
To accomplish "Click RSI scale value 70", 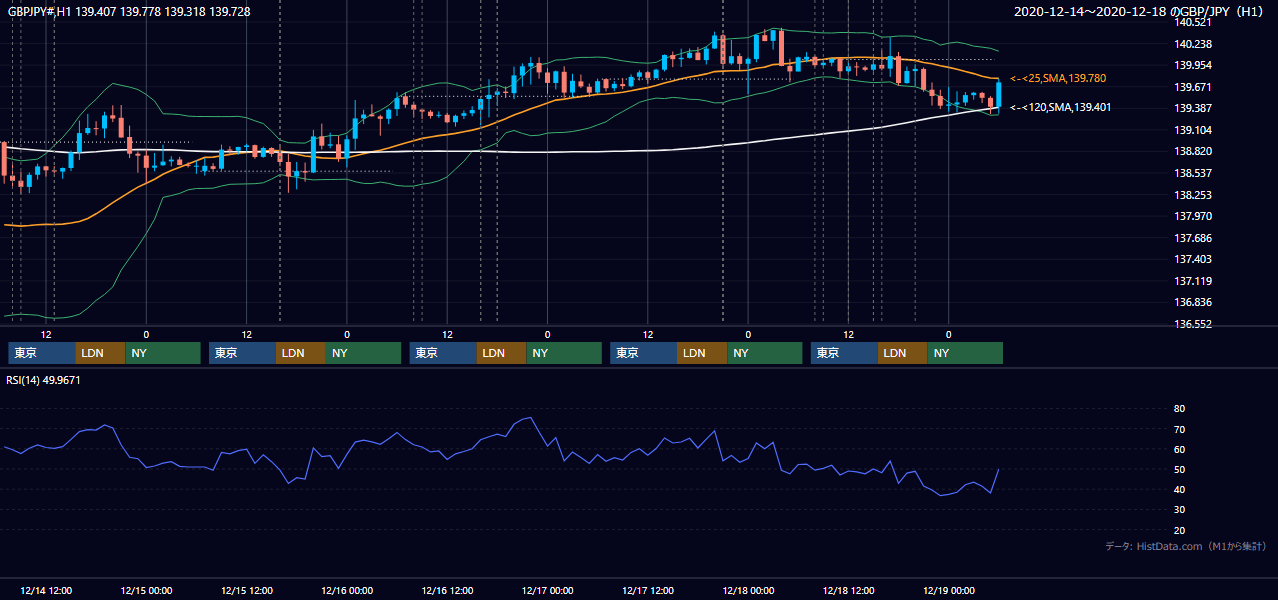I will (1180, 429).
